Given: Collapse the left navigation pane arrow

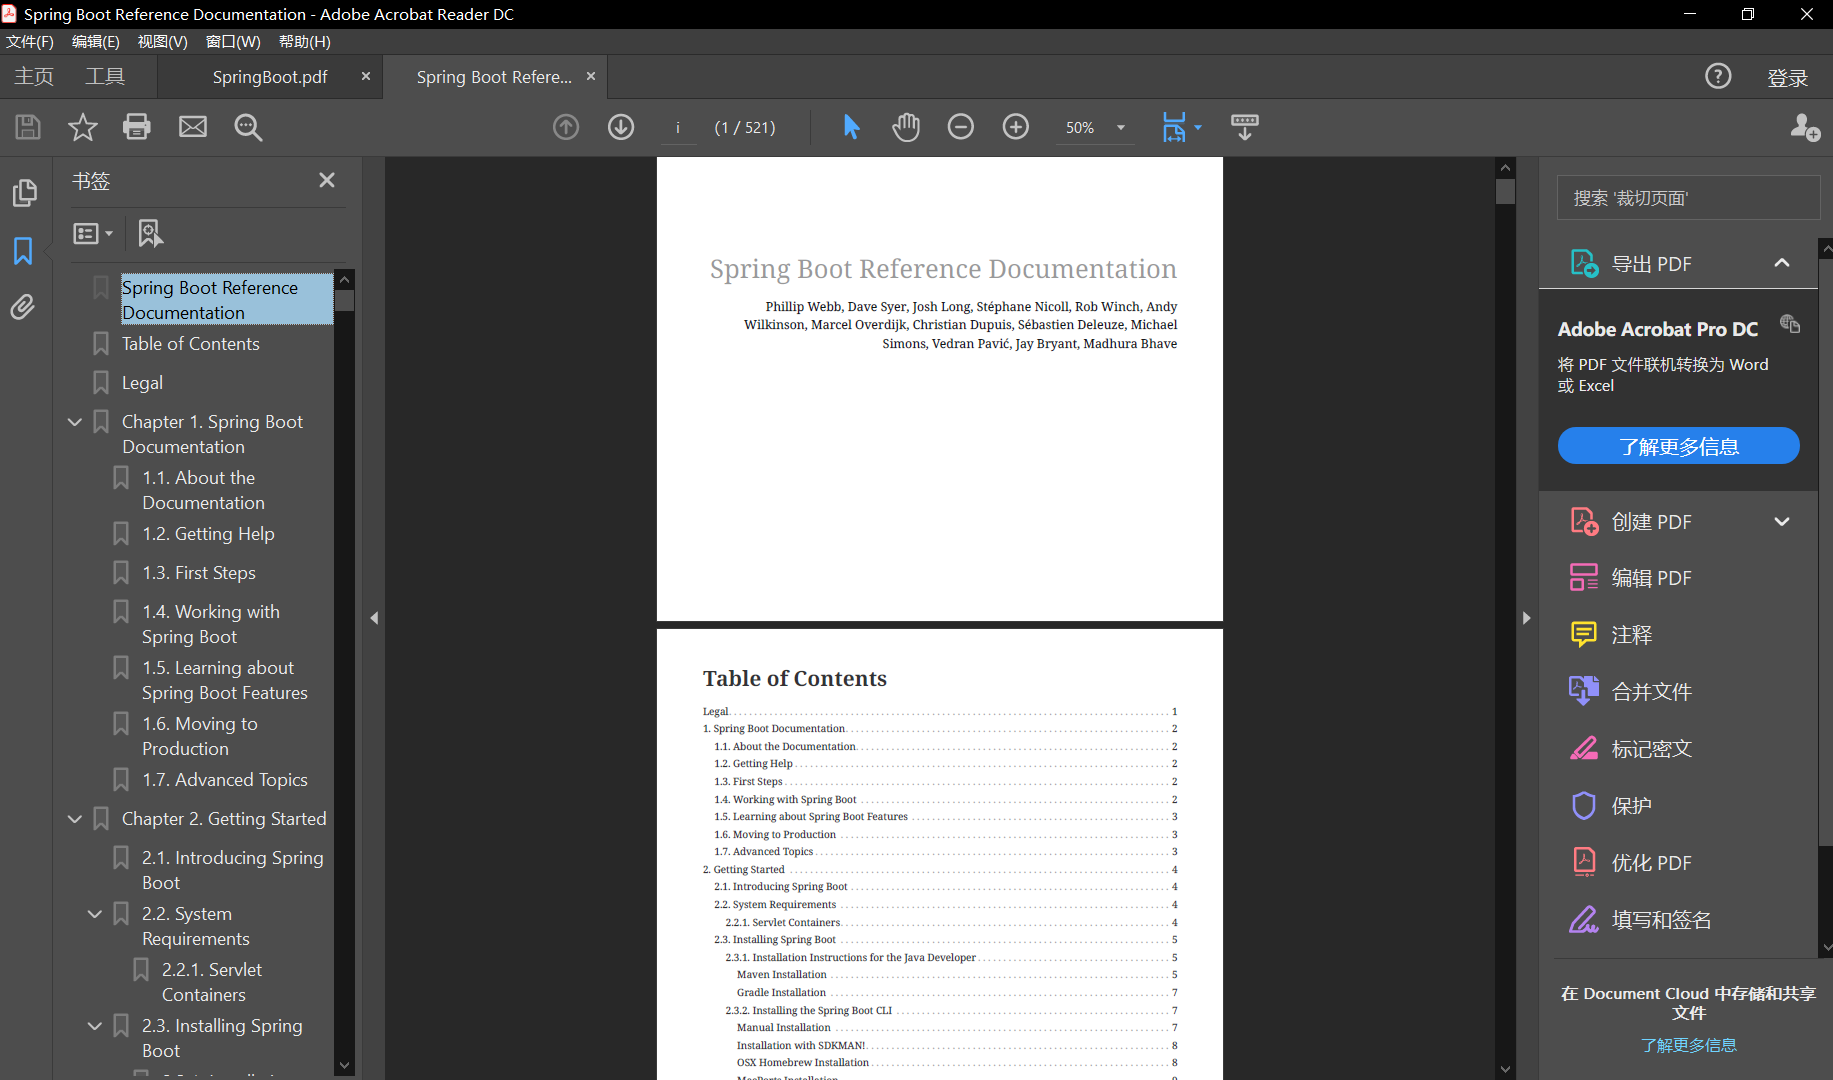Looking at the screenshot, I should click(374, 618).
